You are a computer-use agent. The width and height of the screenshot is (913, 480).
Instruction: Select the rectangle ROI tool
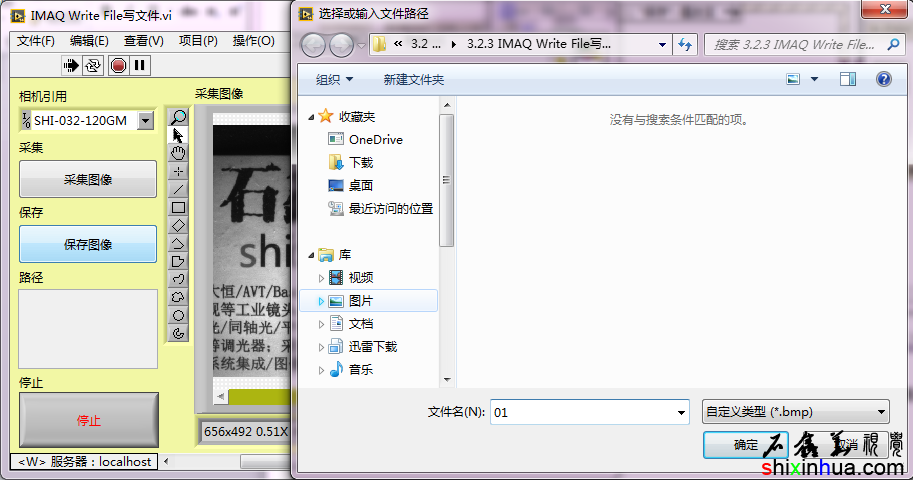pos(179,208)
